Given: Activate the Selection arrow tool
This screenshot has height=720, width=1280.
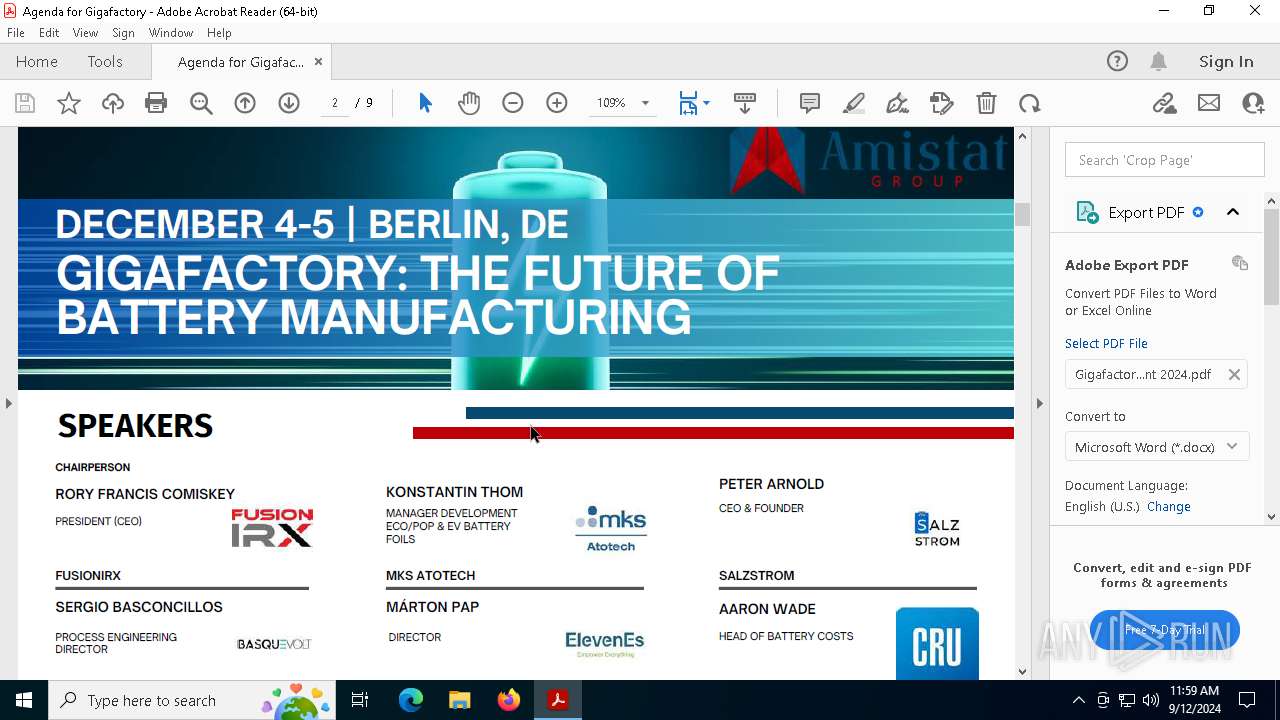Looking at the screenshot, I should (x=425, y=103).
